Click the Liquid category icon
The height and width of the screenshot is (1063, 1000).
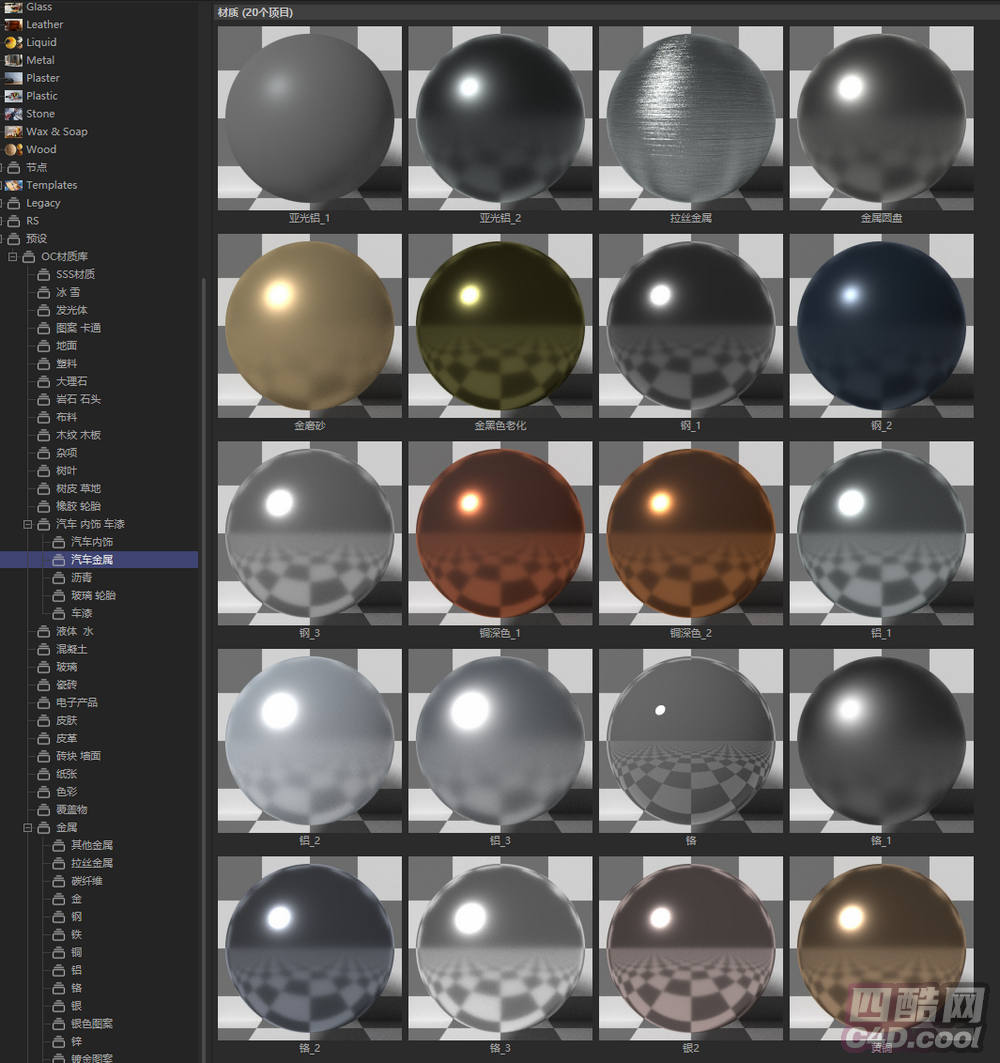coord(13,42)
